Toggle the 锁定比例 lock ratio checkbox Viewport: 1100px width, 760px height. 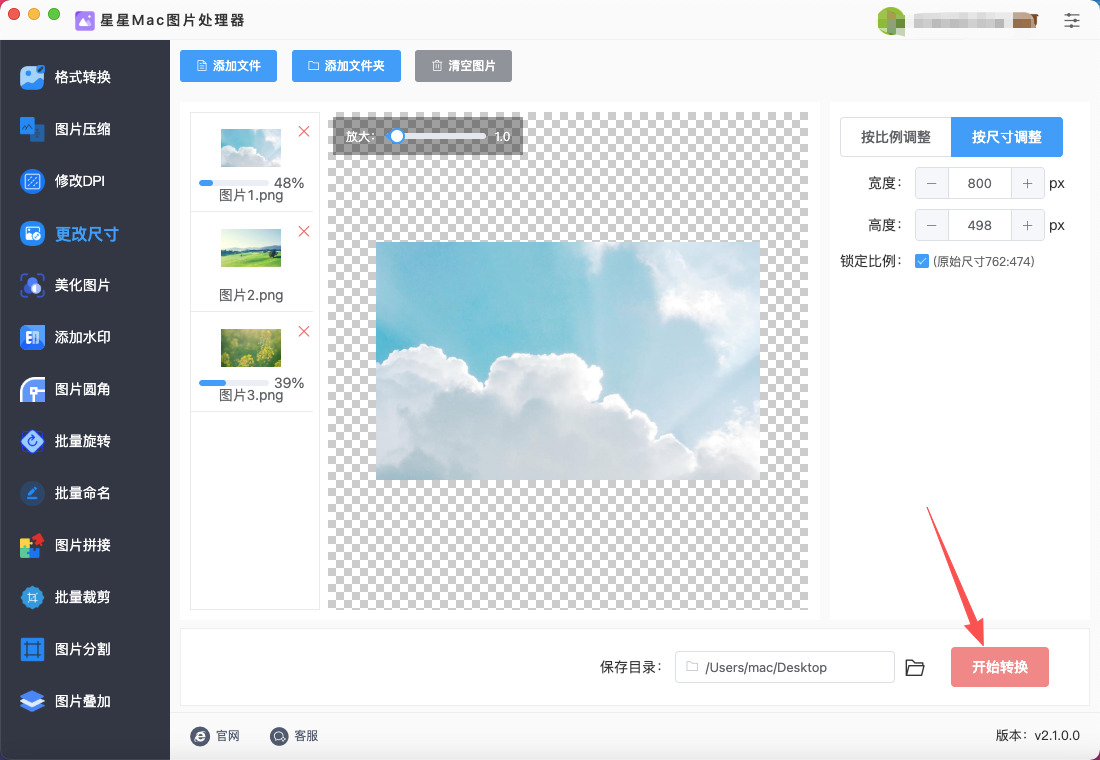pos(922,262)
